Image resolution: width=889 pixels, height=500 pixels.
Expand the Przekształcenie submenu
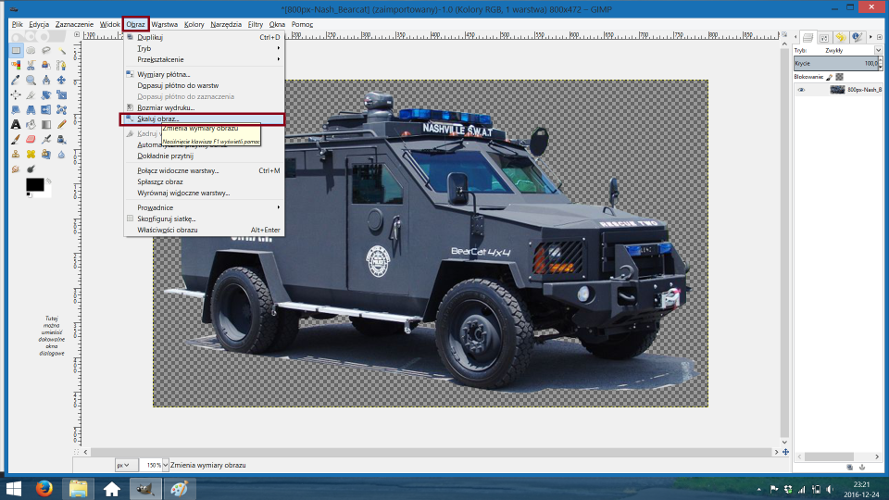[x=204, y=60]
